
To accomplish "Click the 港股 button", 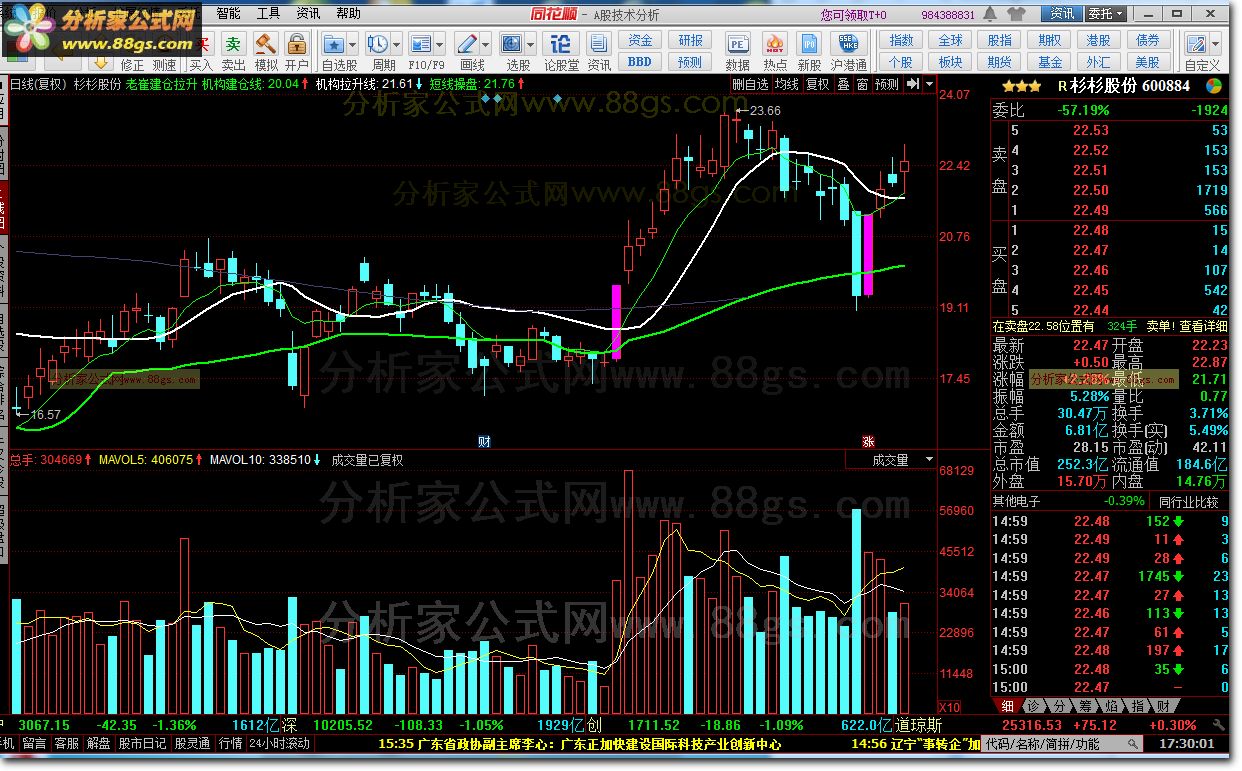I will (1097, 41).
